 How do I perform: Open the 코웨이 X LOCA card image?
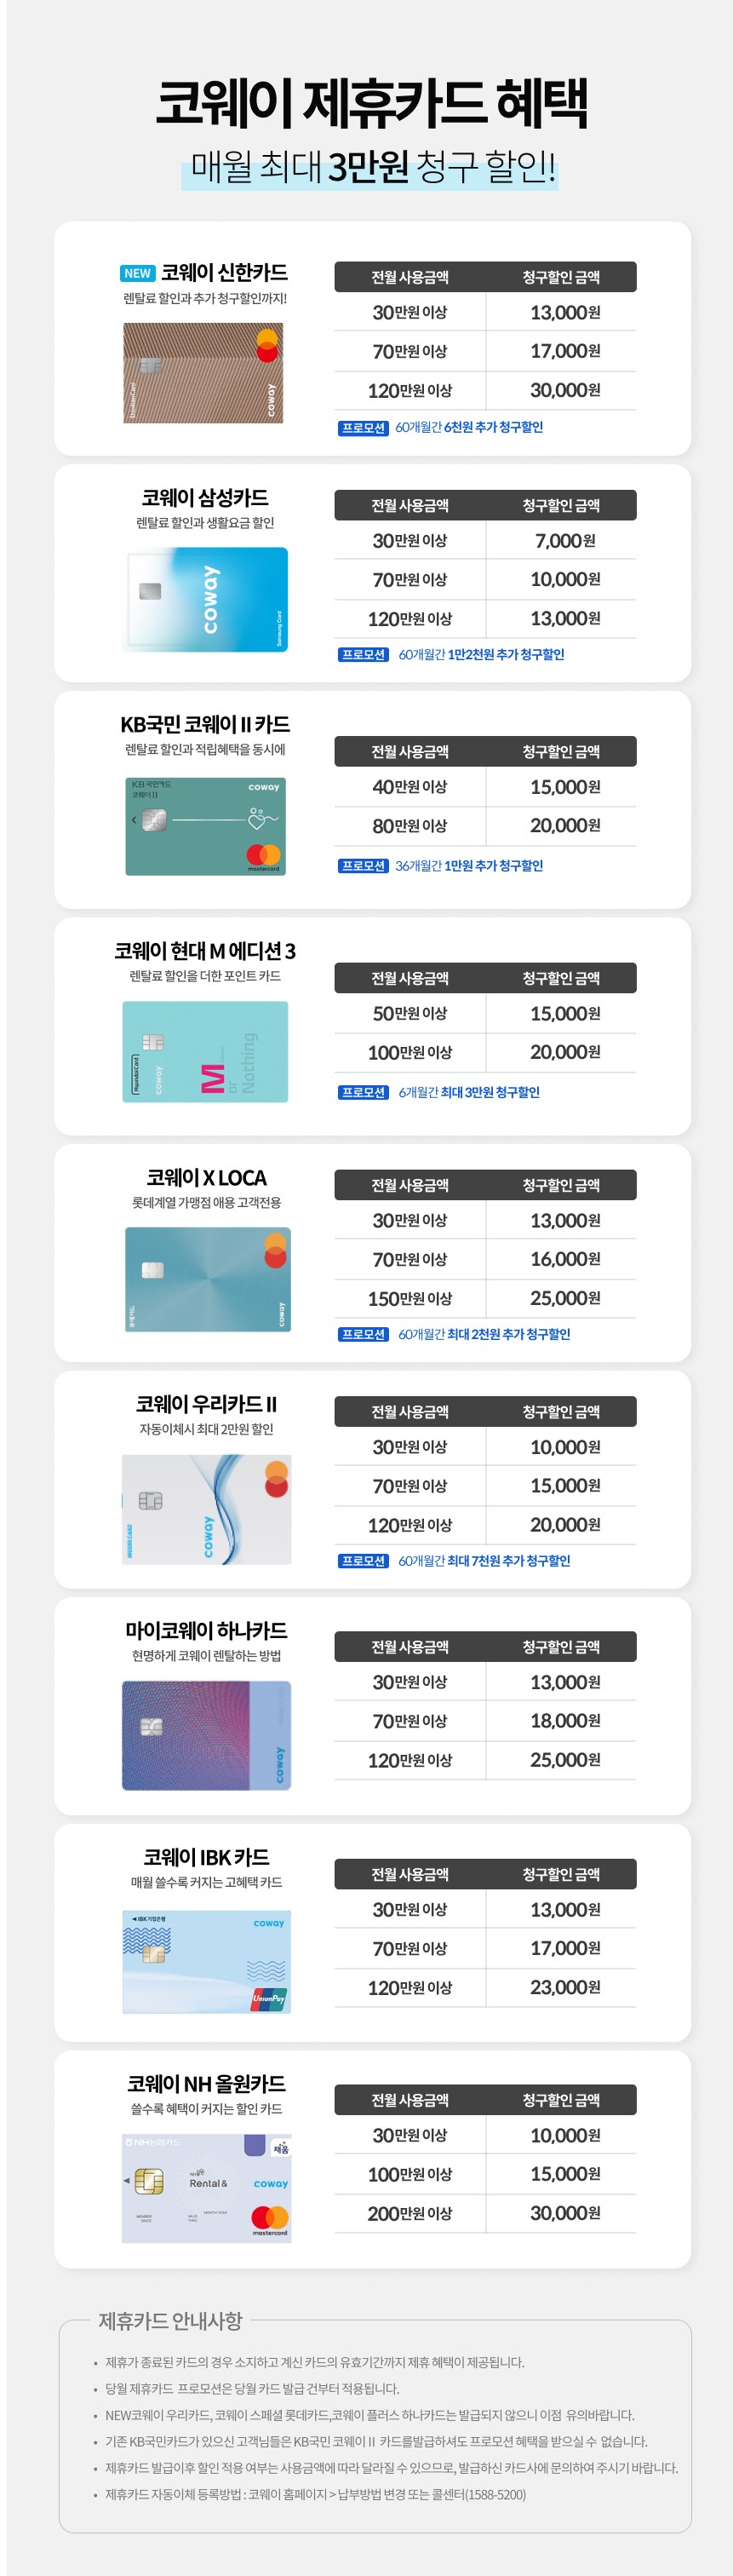[x=207, y=1279]
